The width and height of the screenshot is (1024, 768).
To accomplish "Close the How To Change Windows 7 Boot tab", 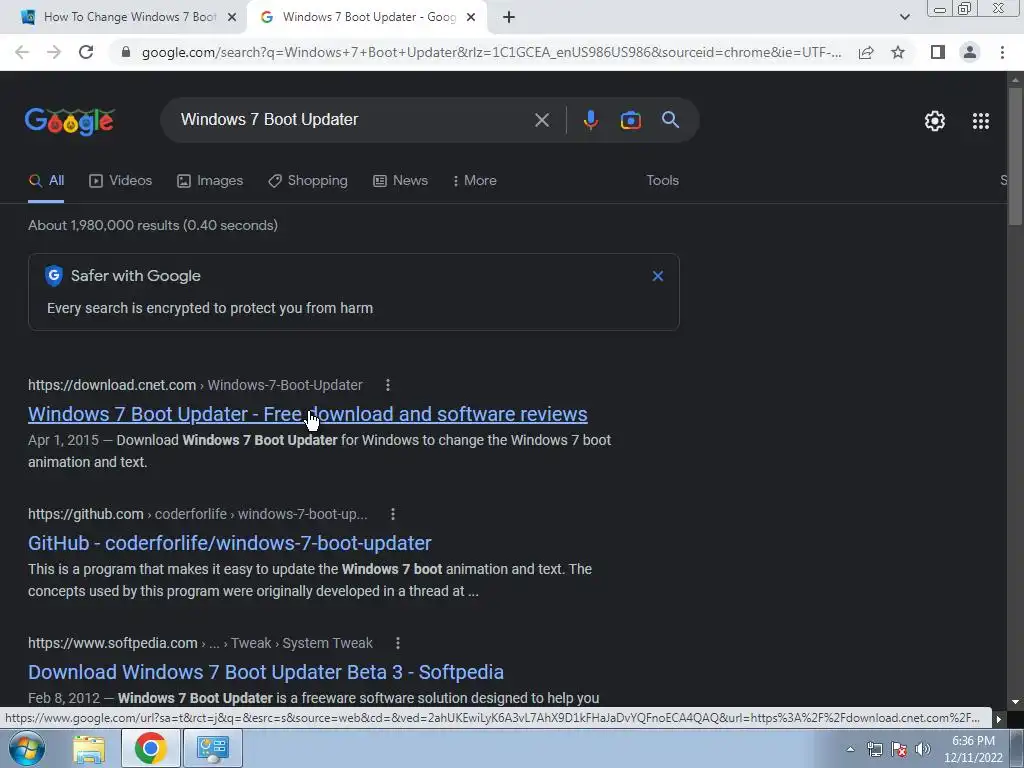I will (232, 18).
